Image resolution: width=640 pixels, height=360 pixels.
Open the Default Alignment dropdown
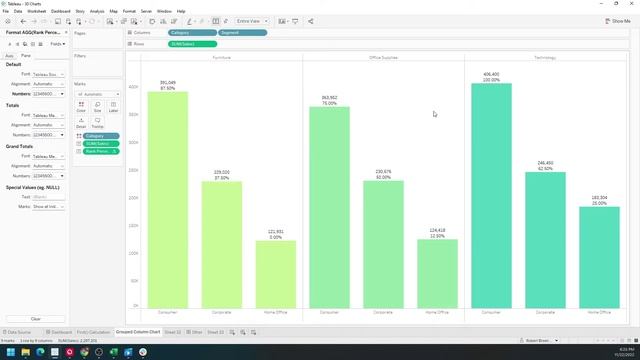[48, 84]
